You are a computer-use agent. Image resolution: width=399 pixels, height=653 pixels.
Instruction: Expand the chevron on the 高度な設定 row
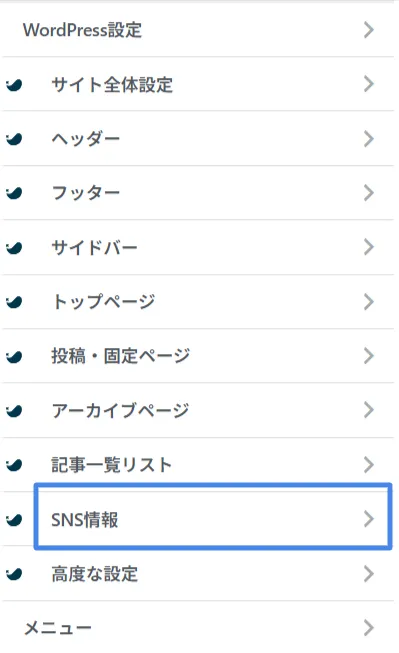point(369,573)
